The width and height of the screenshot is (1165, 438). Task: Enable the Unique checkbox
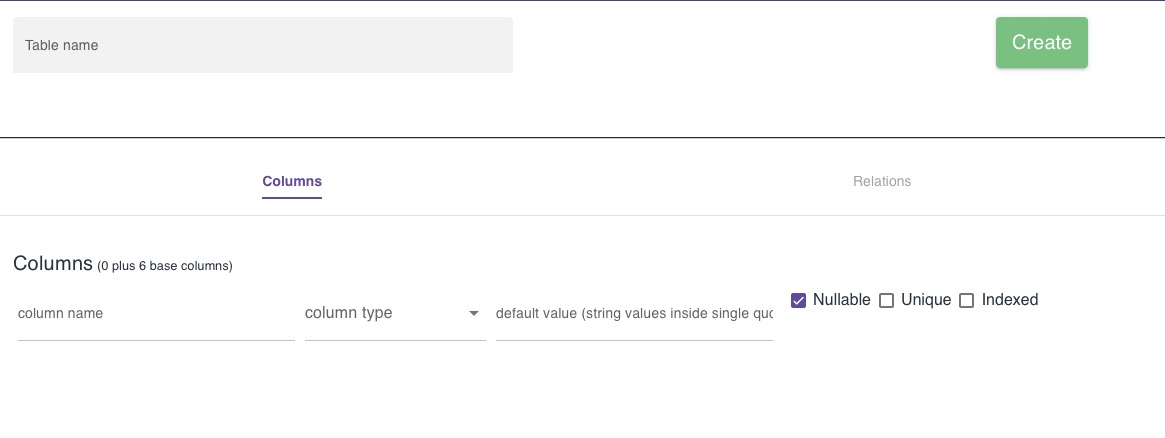click(886, 300)
